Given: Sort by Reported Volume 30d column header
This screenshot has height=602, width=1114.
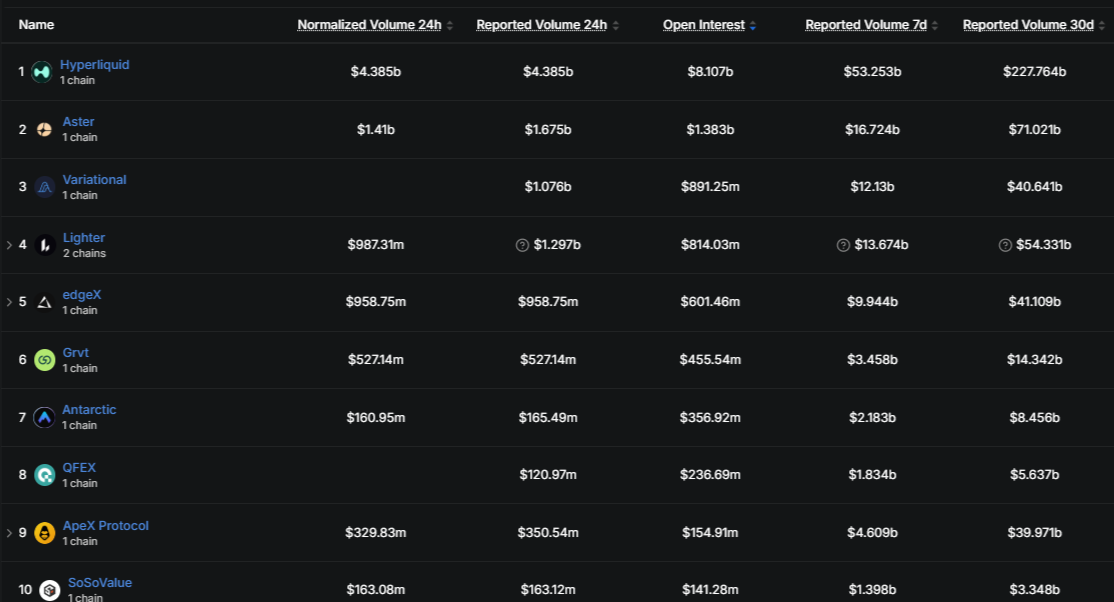Looking at the screenshot, I should [x=1028, y=25].
